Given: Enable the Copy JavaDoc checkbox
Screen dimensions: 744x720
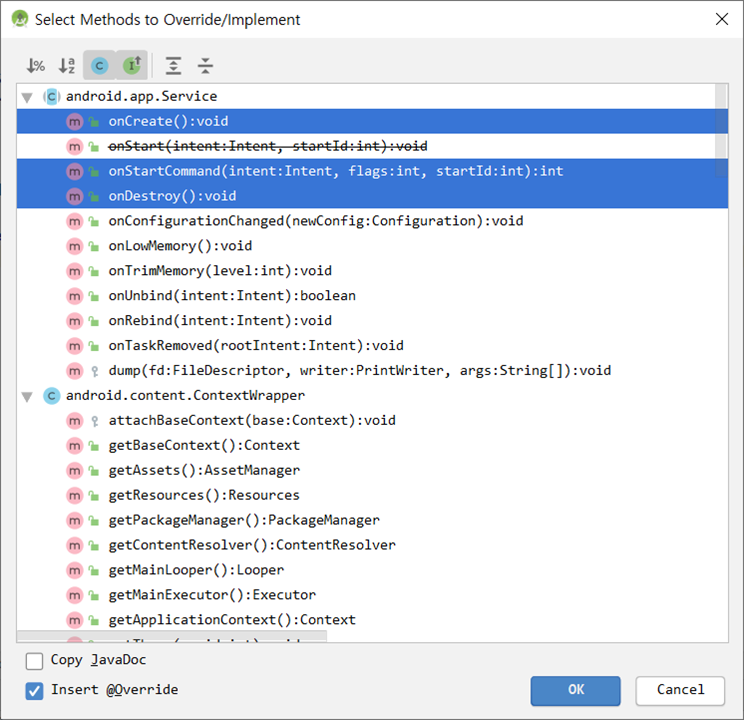Looking at the screenshot, I should pyautogui.click(x=34, y=661).
